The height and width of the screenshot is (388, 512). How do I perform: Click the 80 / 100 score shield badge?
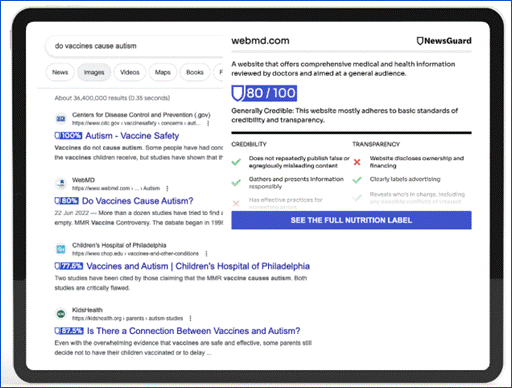pyautogui.click(x=264, y=93)
